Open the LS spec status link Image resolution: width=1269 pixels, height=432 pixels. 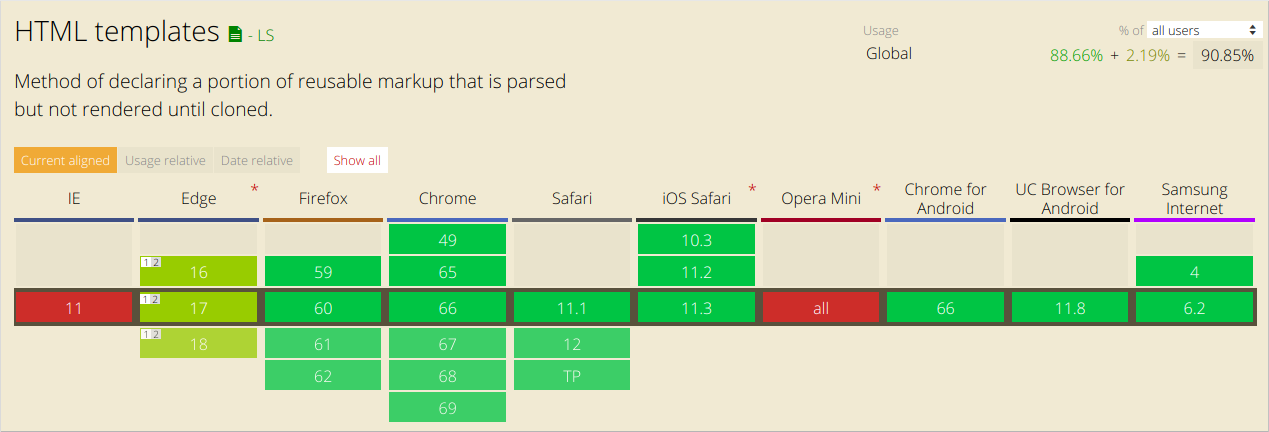[x=265, y=36]
